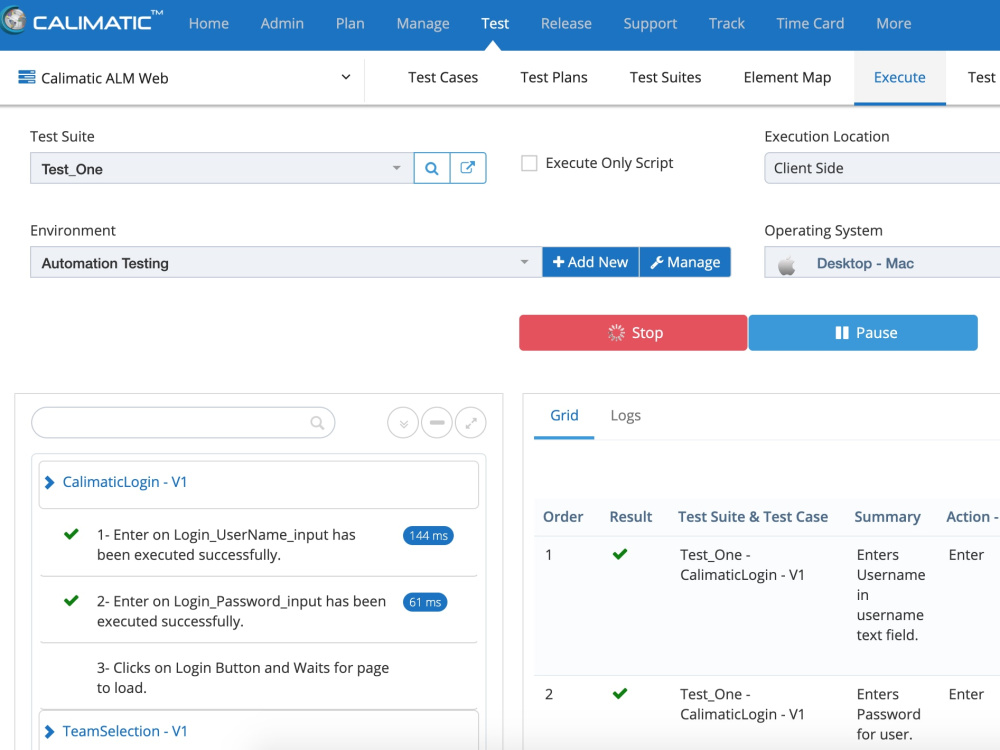Open the Manage menu in top navigation
This screenshot has height=750, width=1000.
click(423, 24)
